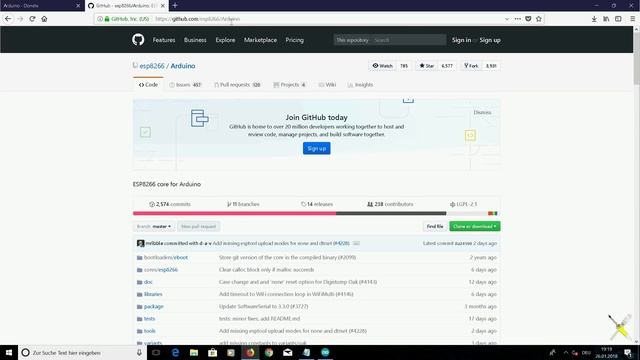Viewport: 640px width, 360px height.
Task: Open Pricing in GitHub header
Action: pos(294,40)
